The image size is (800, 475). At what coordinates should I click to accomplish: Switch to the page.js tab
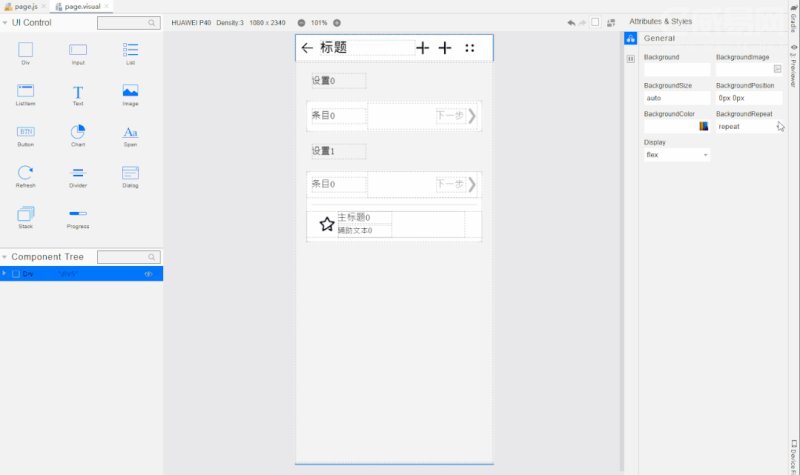click(x=22, y=7)
